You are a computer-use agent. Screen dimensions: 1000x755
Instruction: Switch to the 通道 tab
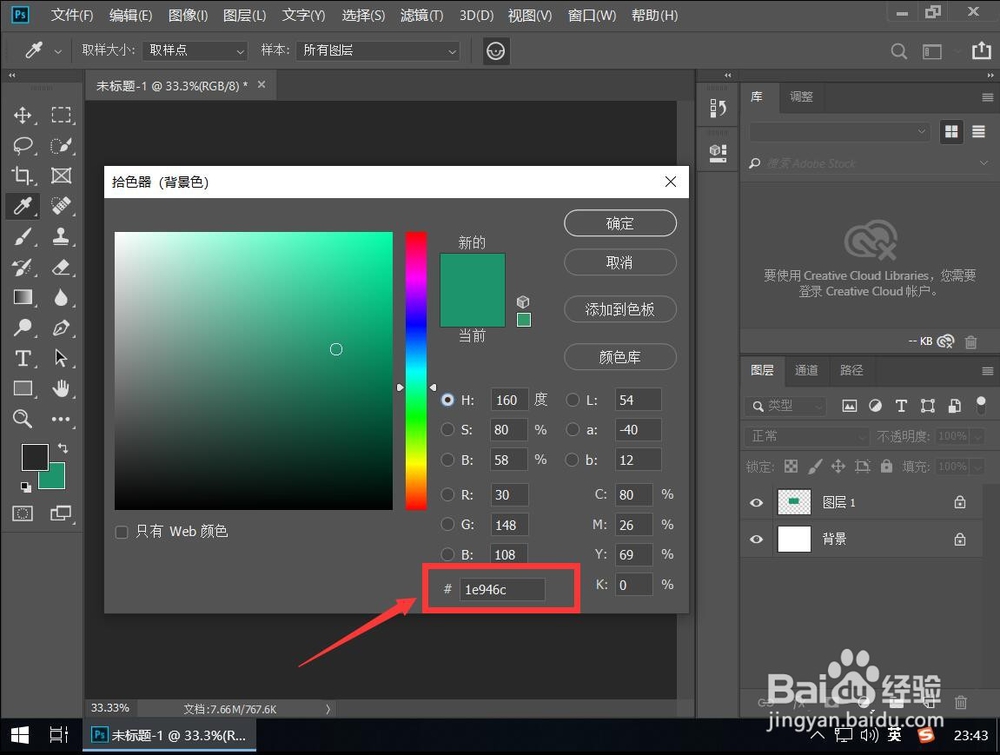[806, 370]
